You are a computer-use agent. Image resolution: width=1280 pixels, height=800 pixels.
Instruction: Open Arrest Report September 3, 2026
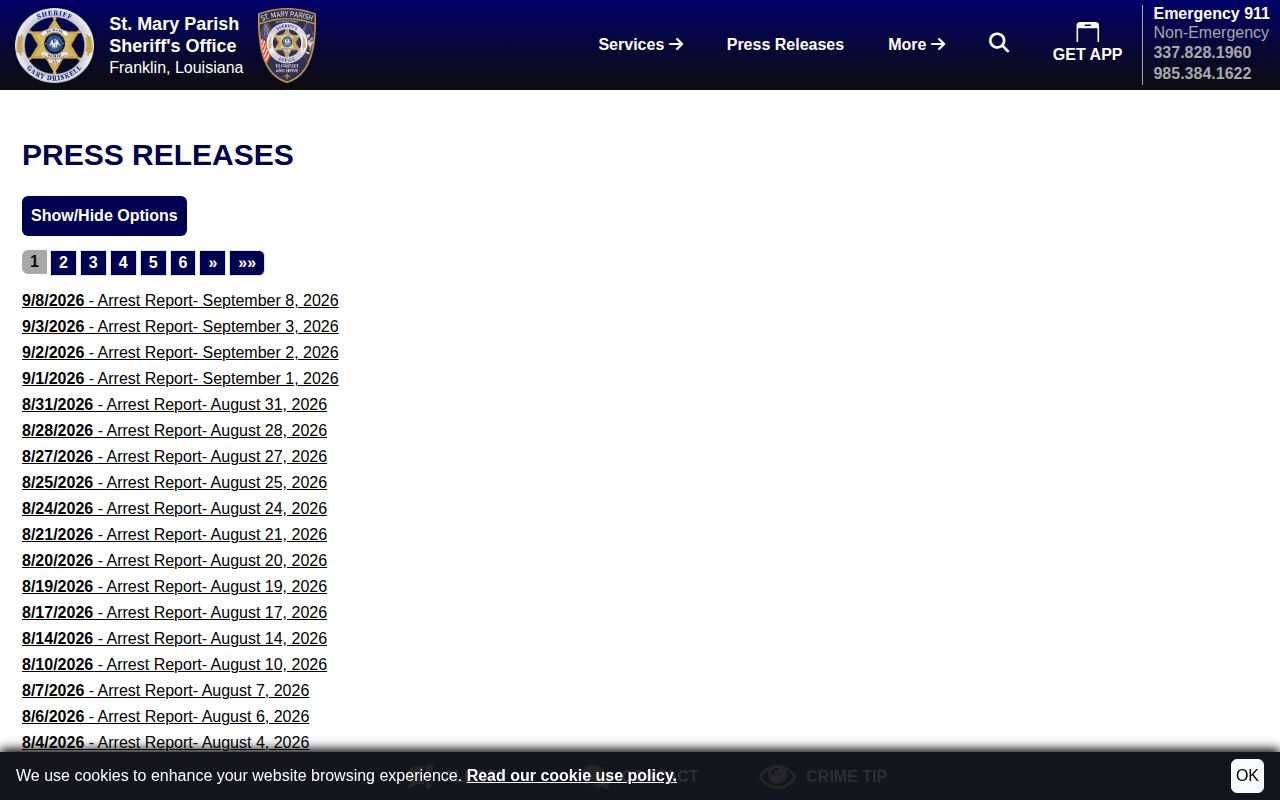pos(180,327)
